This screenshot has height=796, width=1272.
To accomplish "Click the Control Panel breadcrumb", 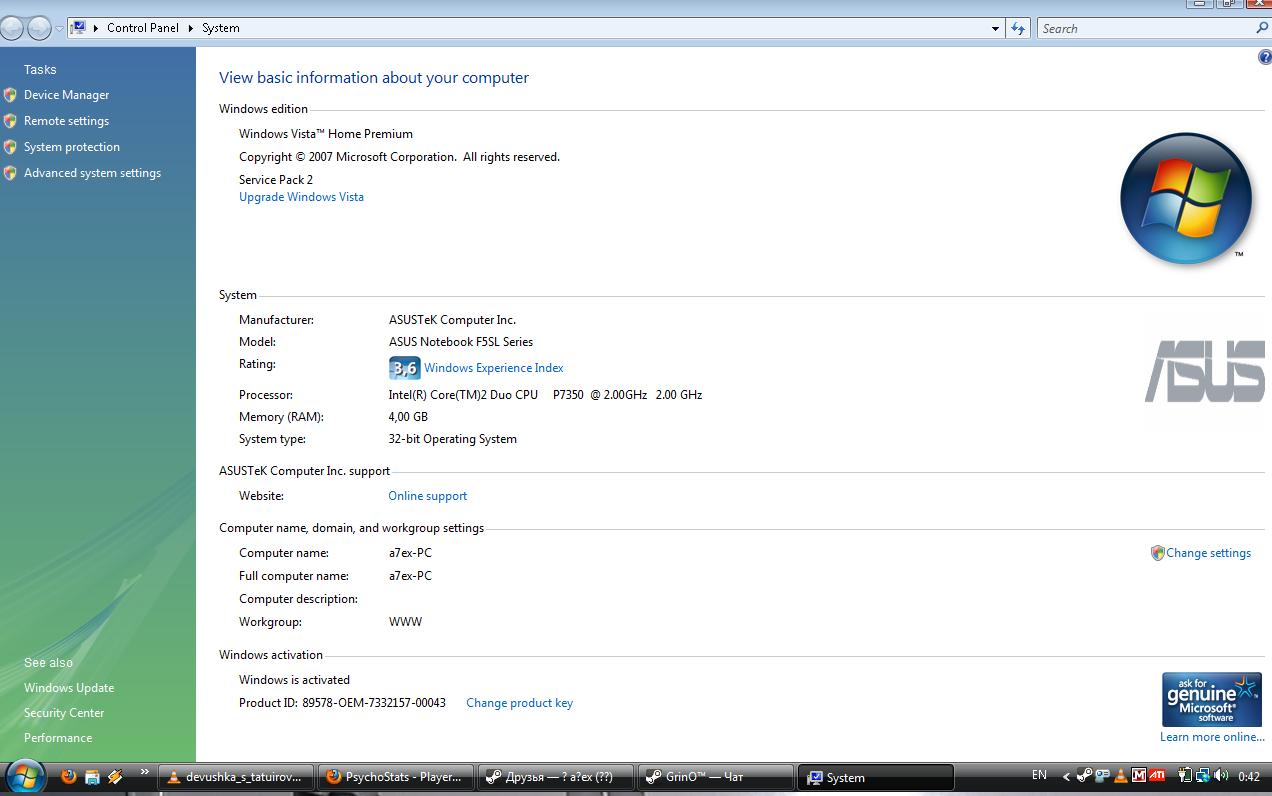I will tap(143, 28).
